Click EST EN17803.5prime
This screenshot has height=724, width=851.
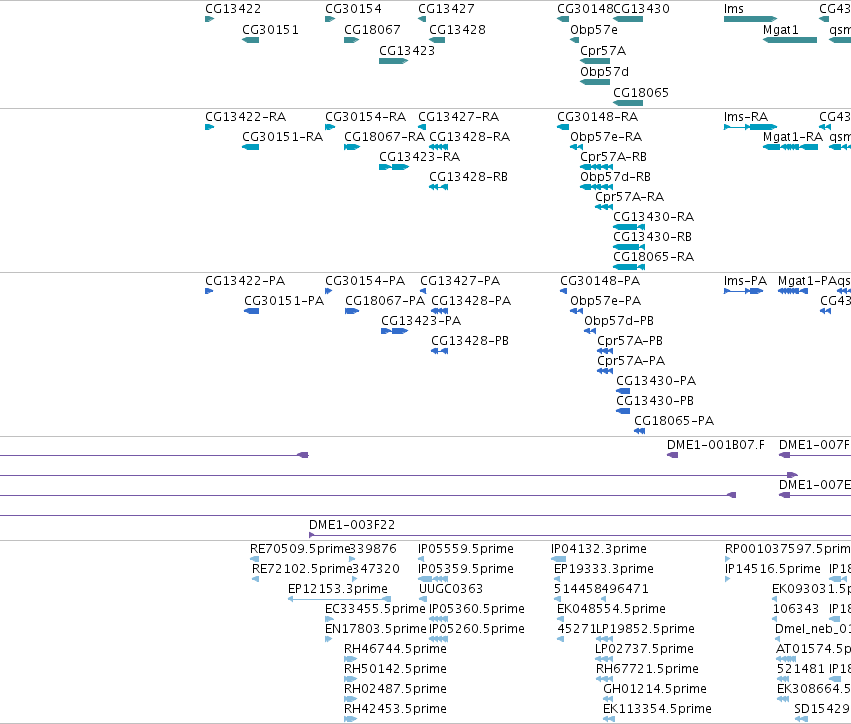[329, 639]
